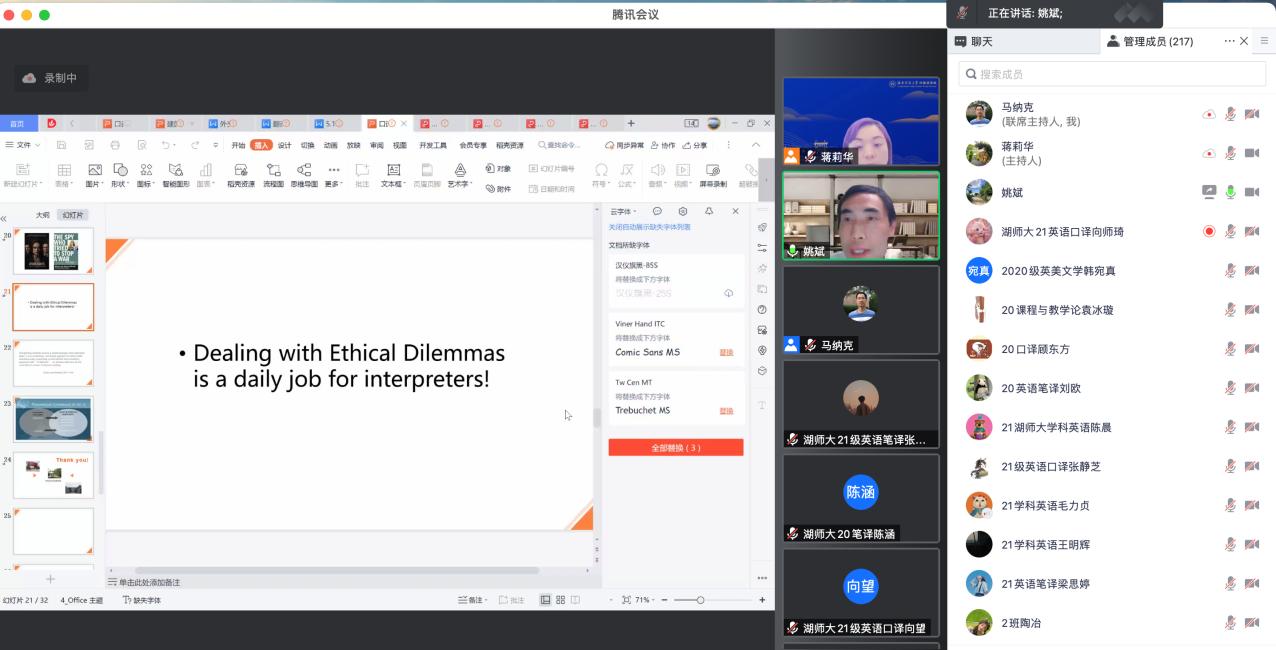Open the 设计 design ribbon tab
Viewport: 1276px width, 650px height.
pyautogui.click(x=285, y=145)
